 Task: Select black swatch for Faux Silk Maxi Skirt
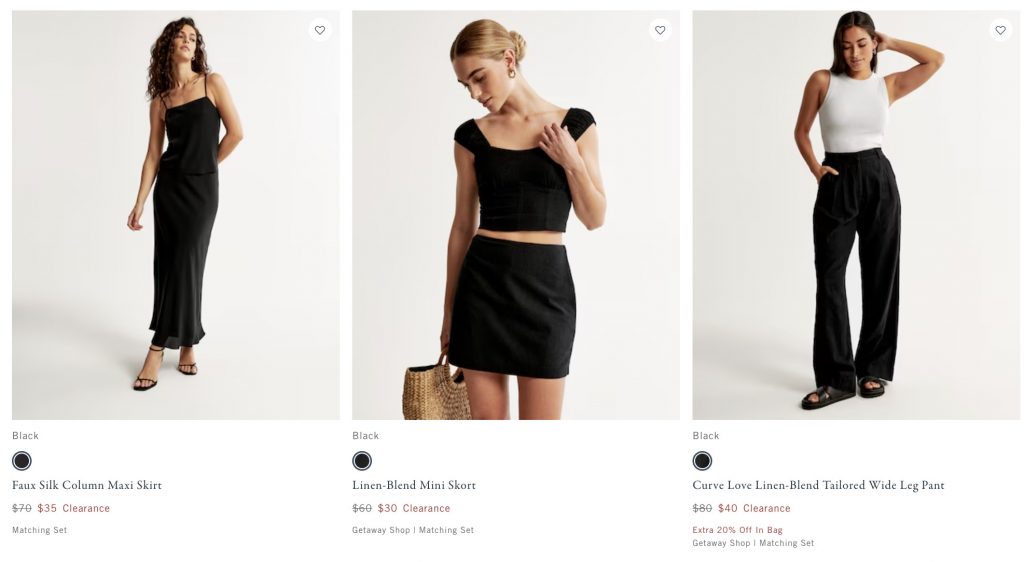point(22,461)
